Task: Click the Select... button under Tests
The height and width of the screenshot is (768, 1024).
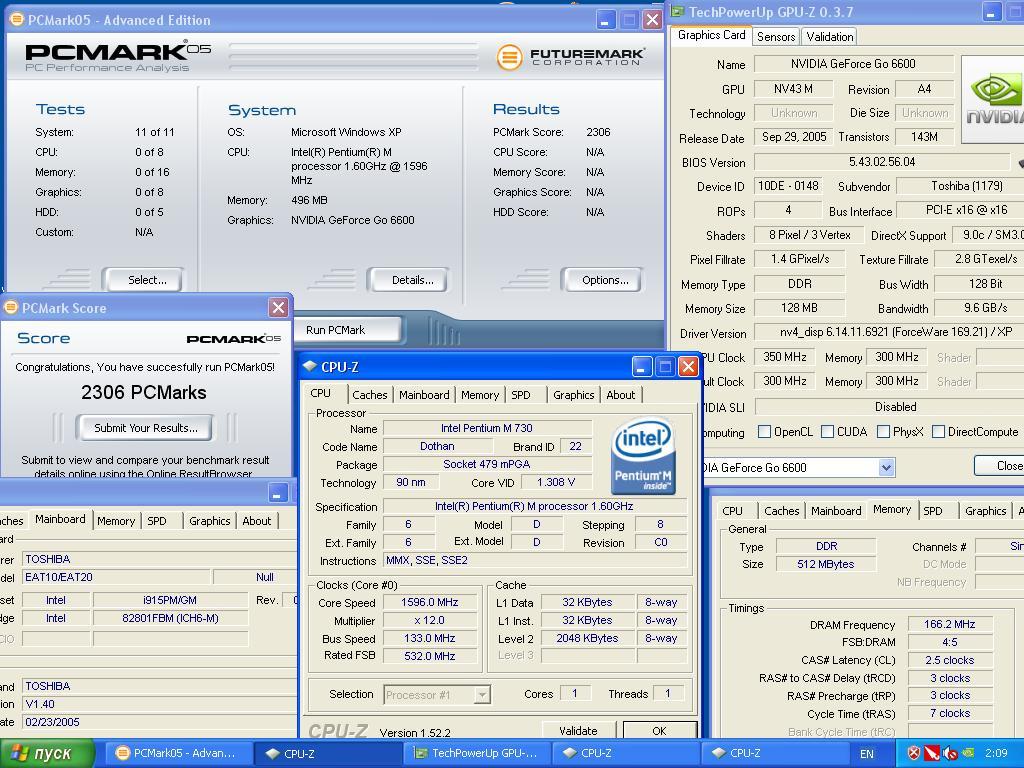Action: coord(143,280)
